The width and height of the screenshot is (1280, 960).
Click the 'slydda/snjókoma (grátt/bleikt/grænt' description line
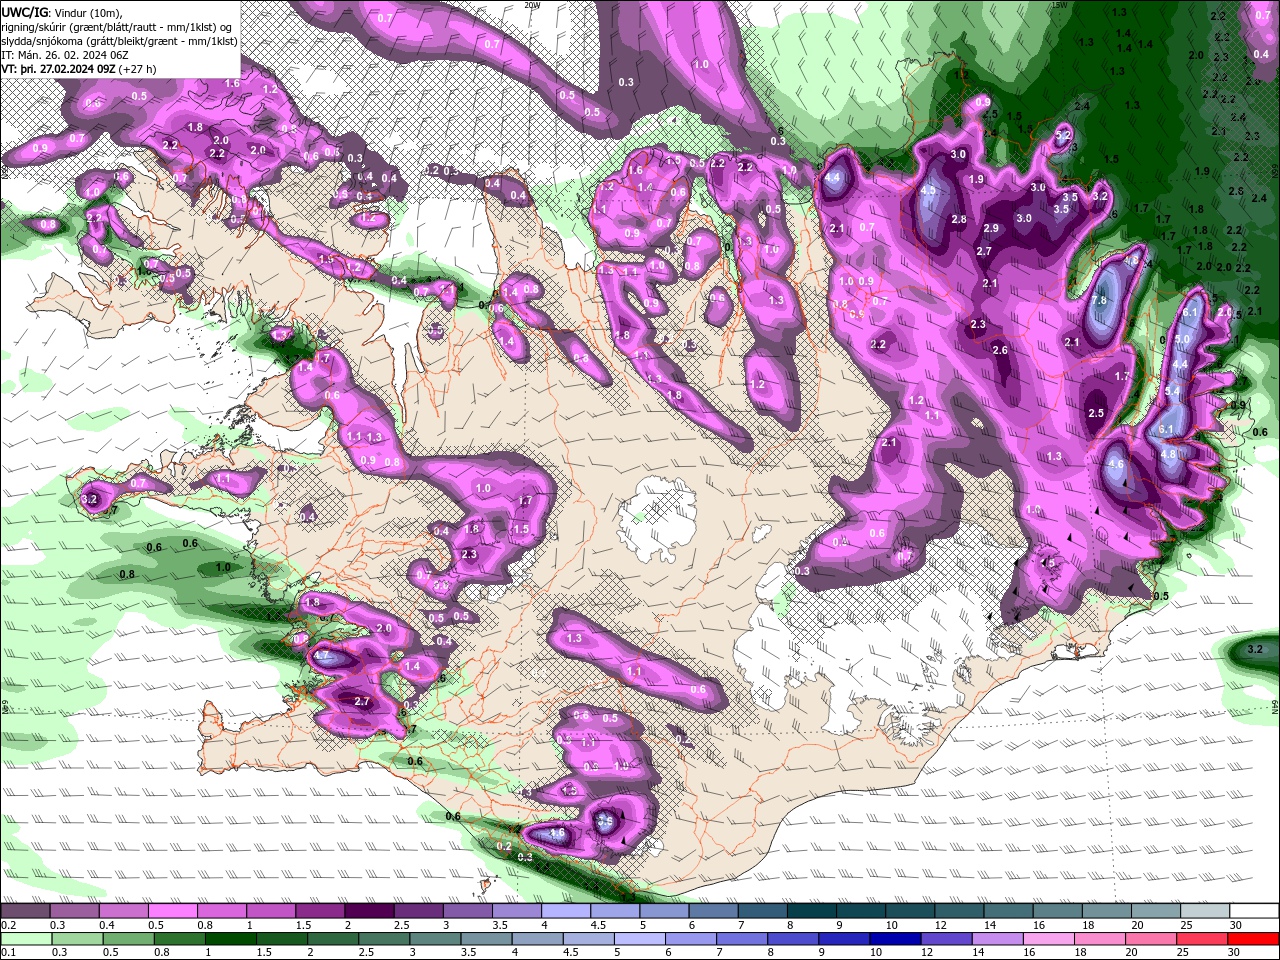click(119, 41)
